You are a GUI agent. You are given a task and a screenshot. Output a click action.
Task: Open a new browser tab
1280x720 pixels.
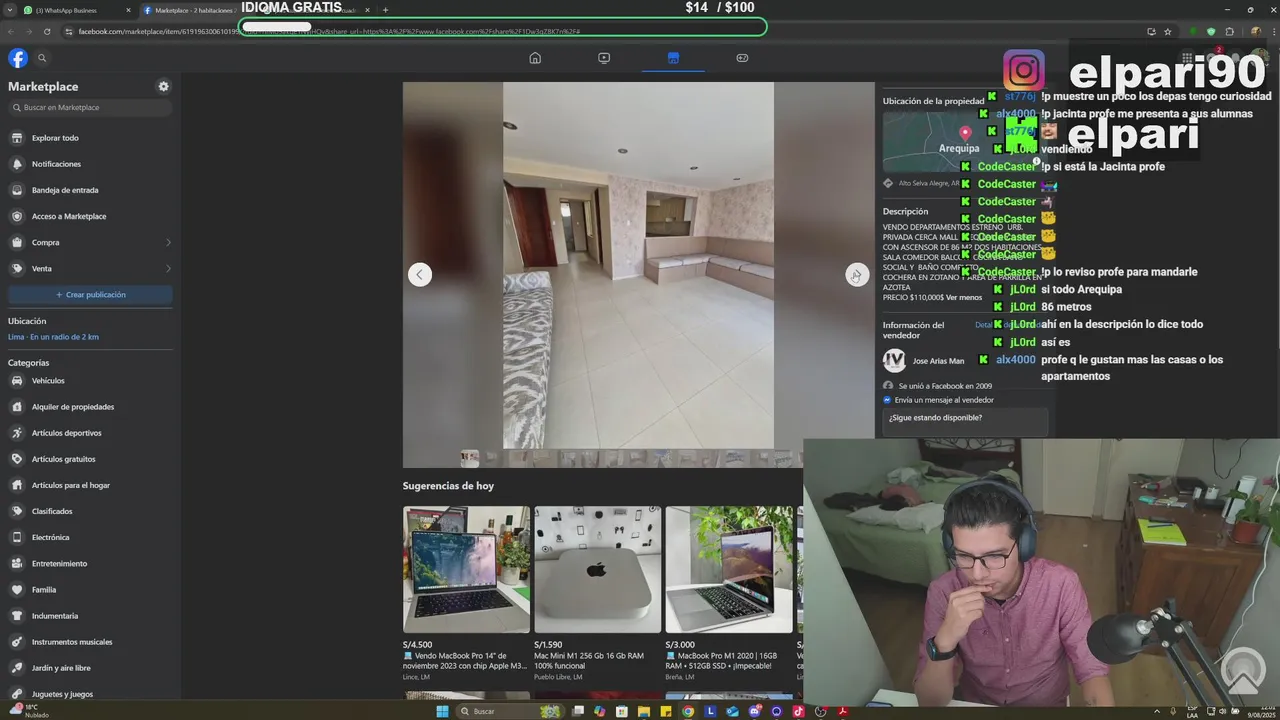pos(385,10)
